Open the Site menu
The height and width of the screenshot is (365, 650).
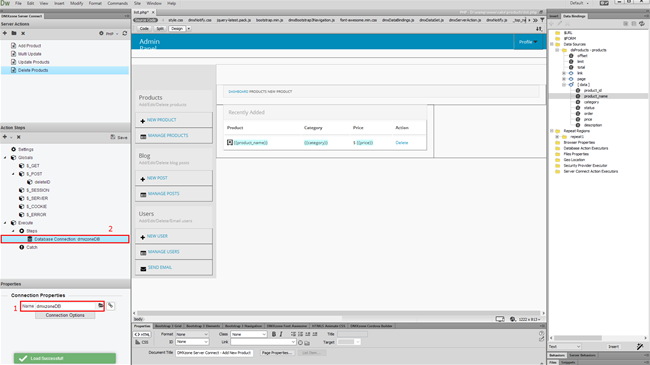coord(137,3)
